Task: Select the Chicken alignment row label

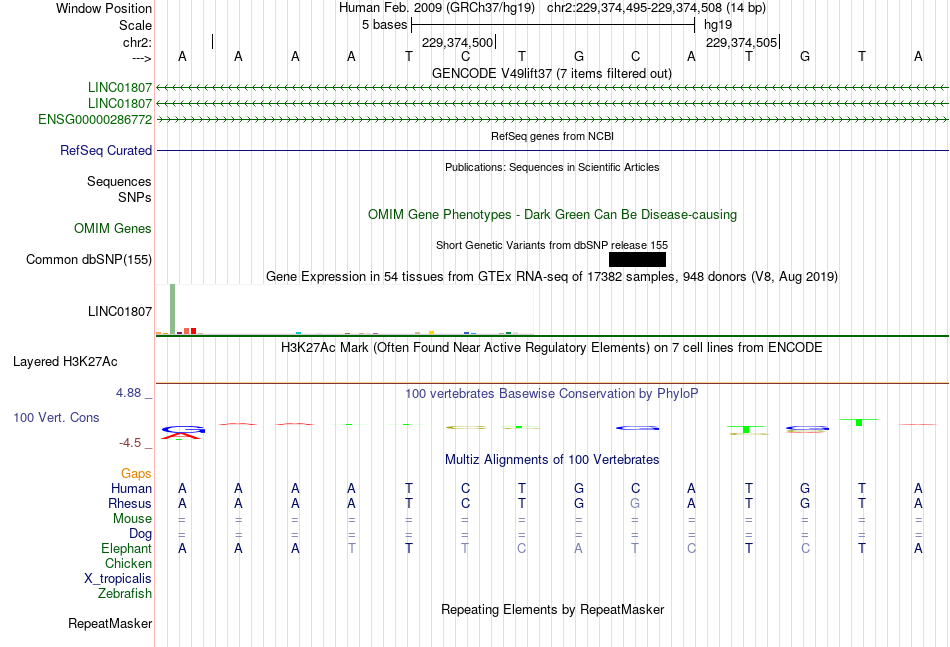Action: pos(128,563)
